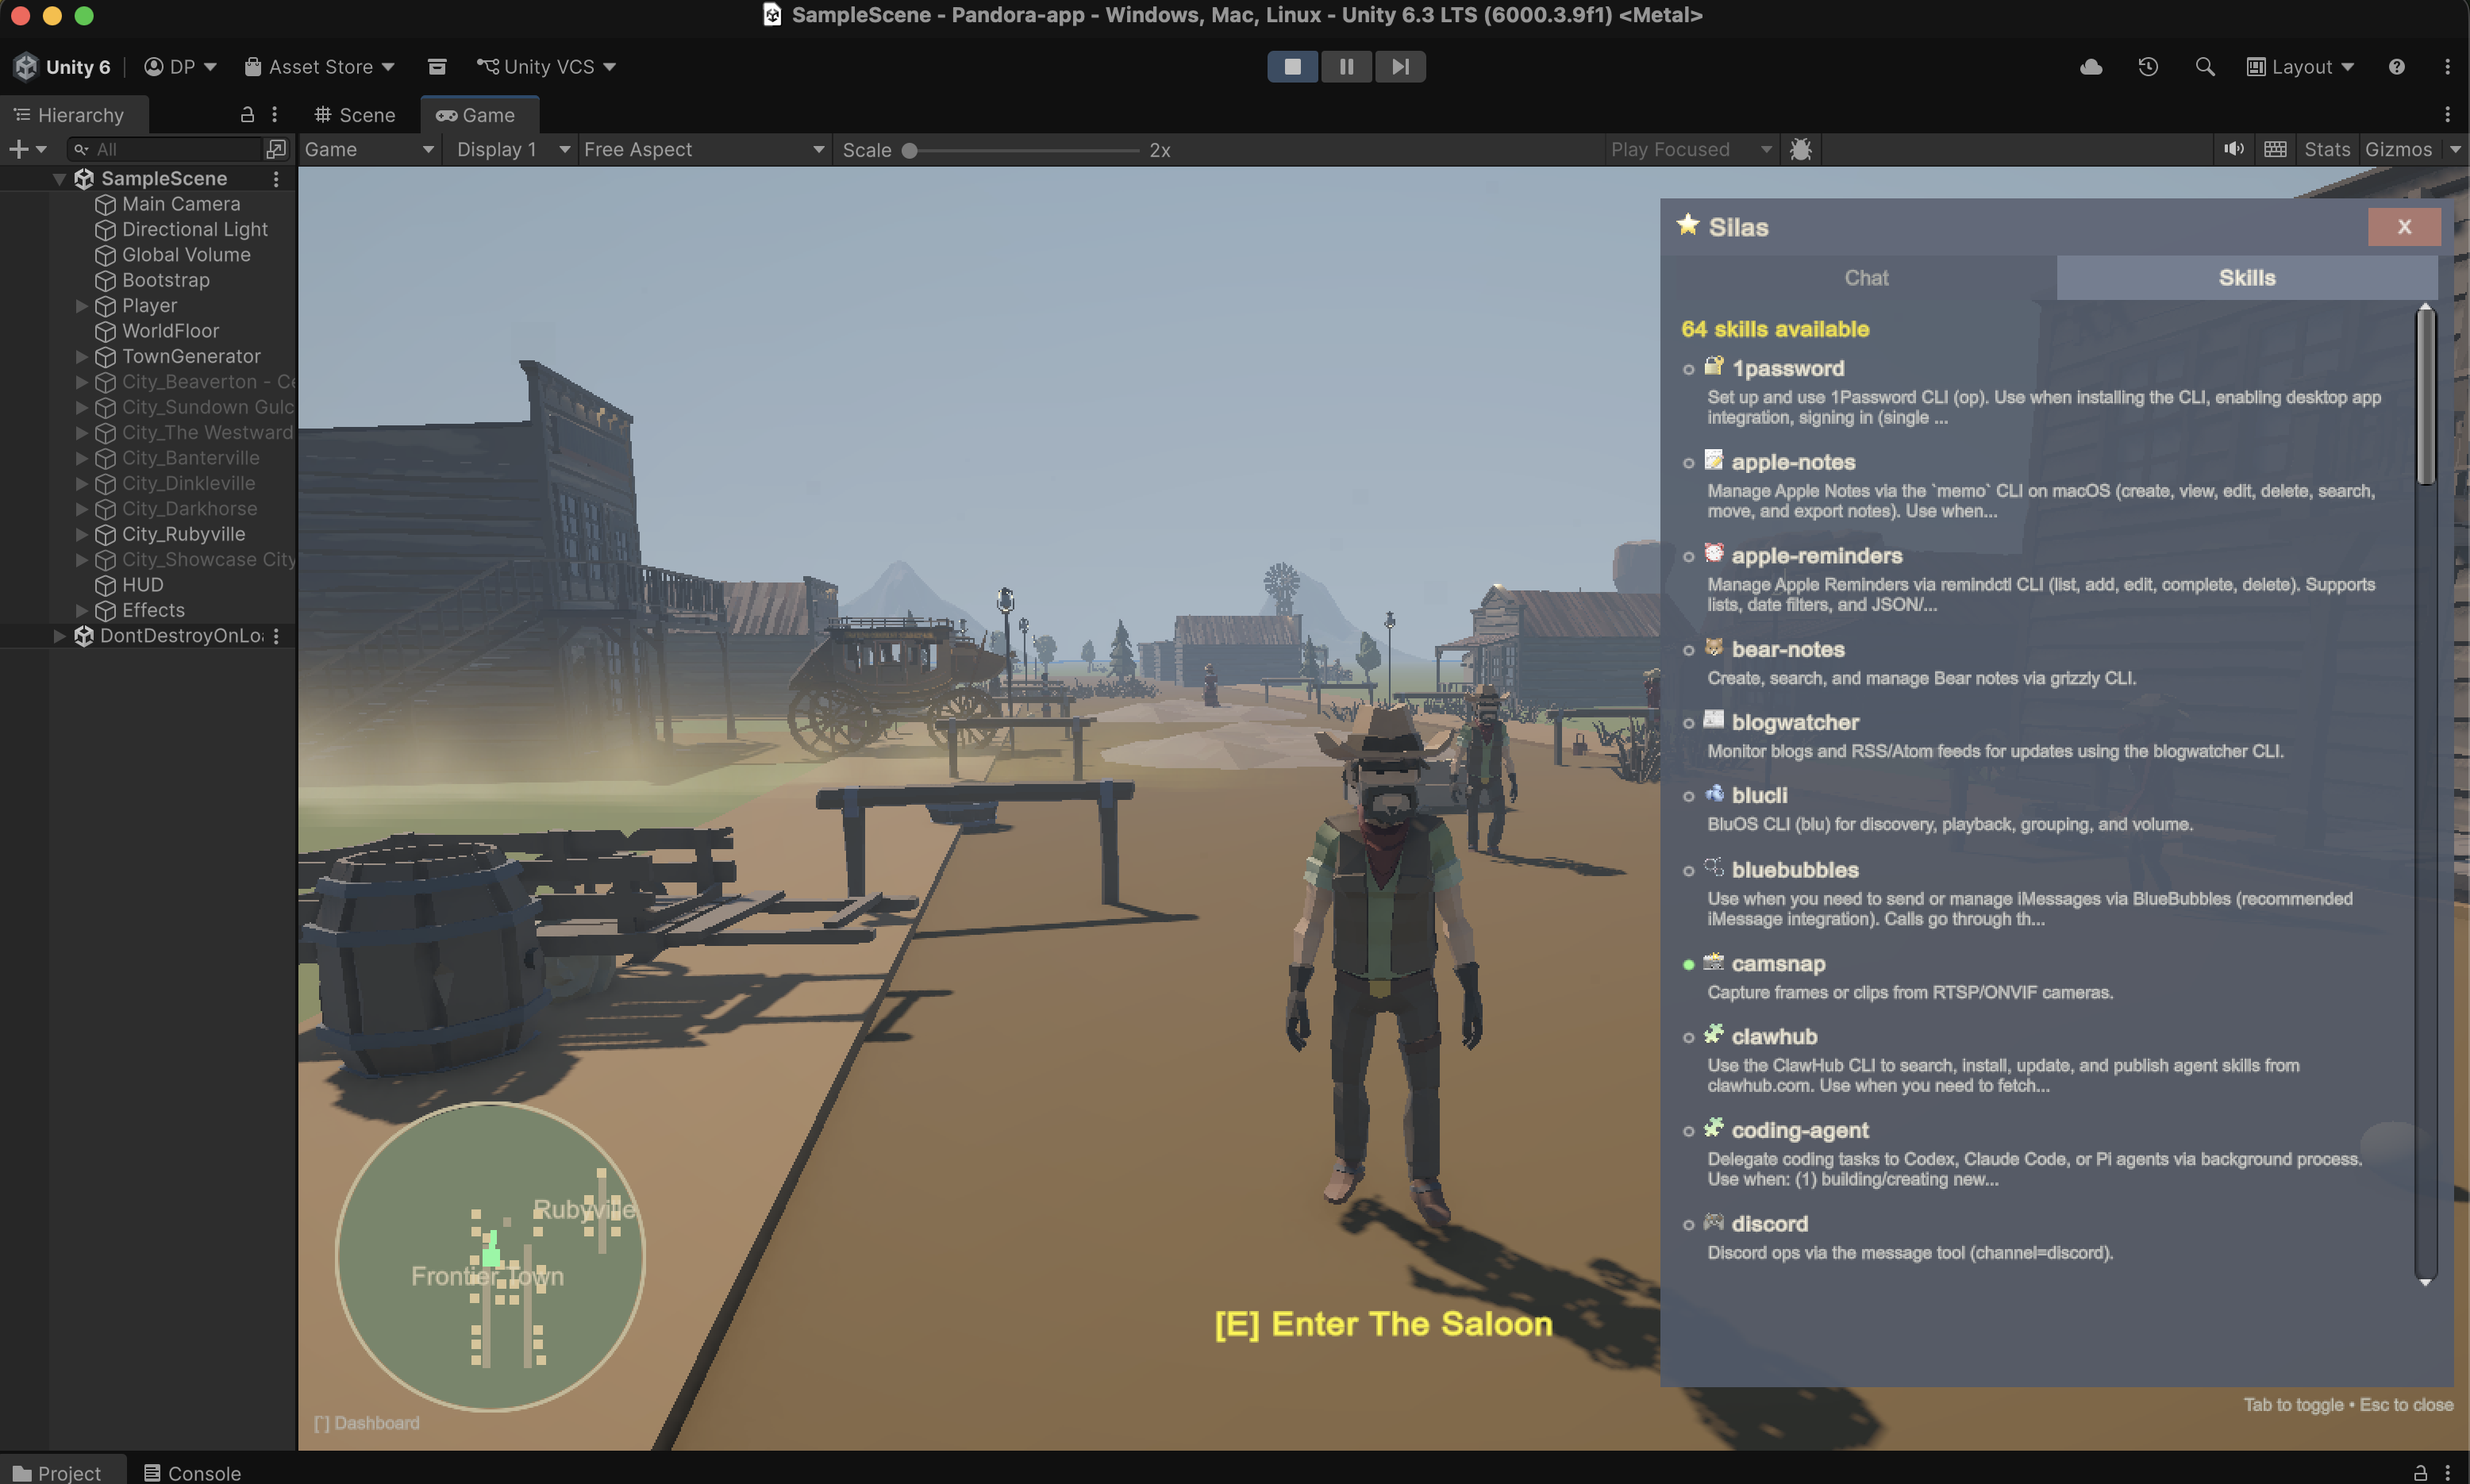
Task: Switch to the Scene tab
Action: tap(355, 115)
